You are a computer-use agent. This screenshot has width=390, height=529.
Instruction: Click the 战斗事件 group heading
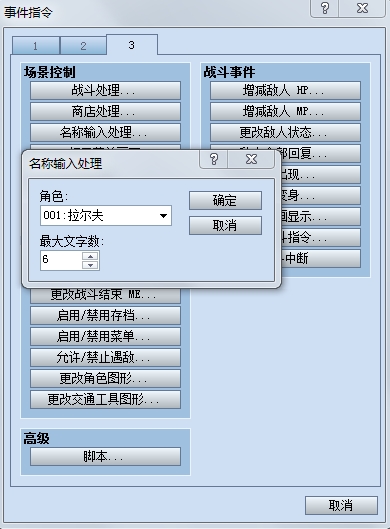(229, 72)
